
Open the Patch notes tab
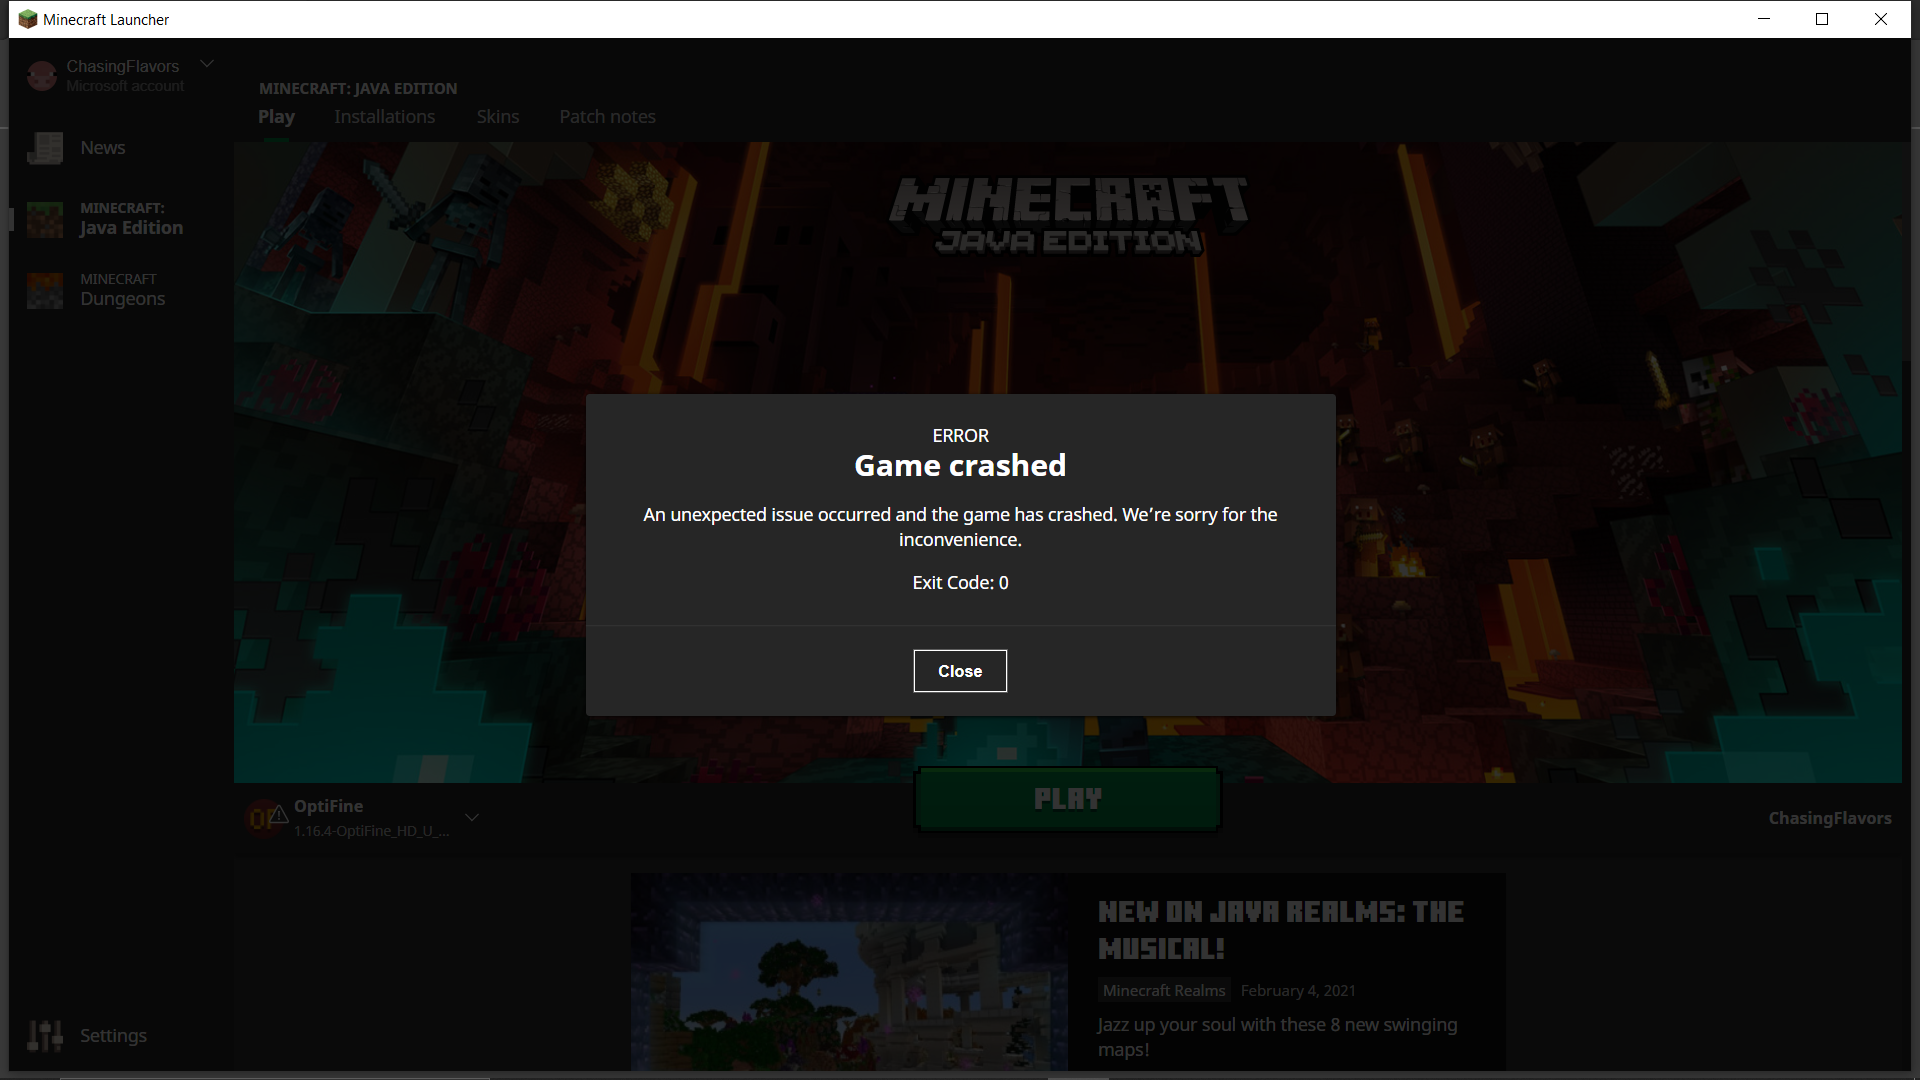coord(607,117)
